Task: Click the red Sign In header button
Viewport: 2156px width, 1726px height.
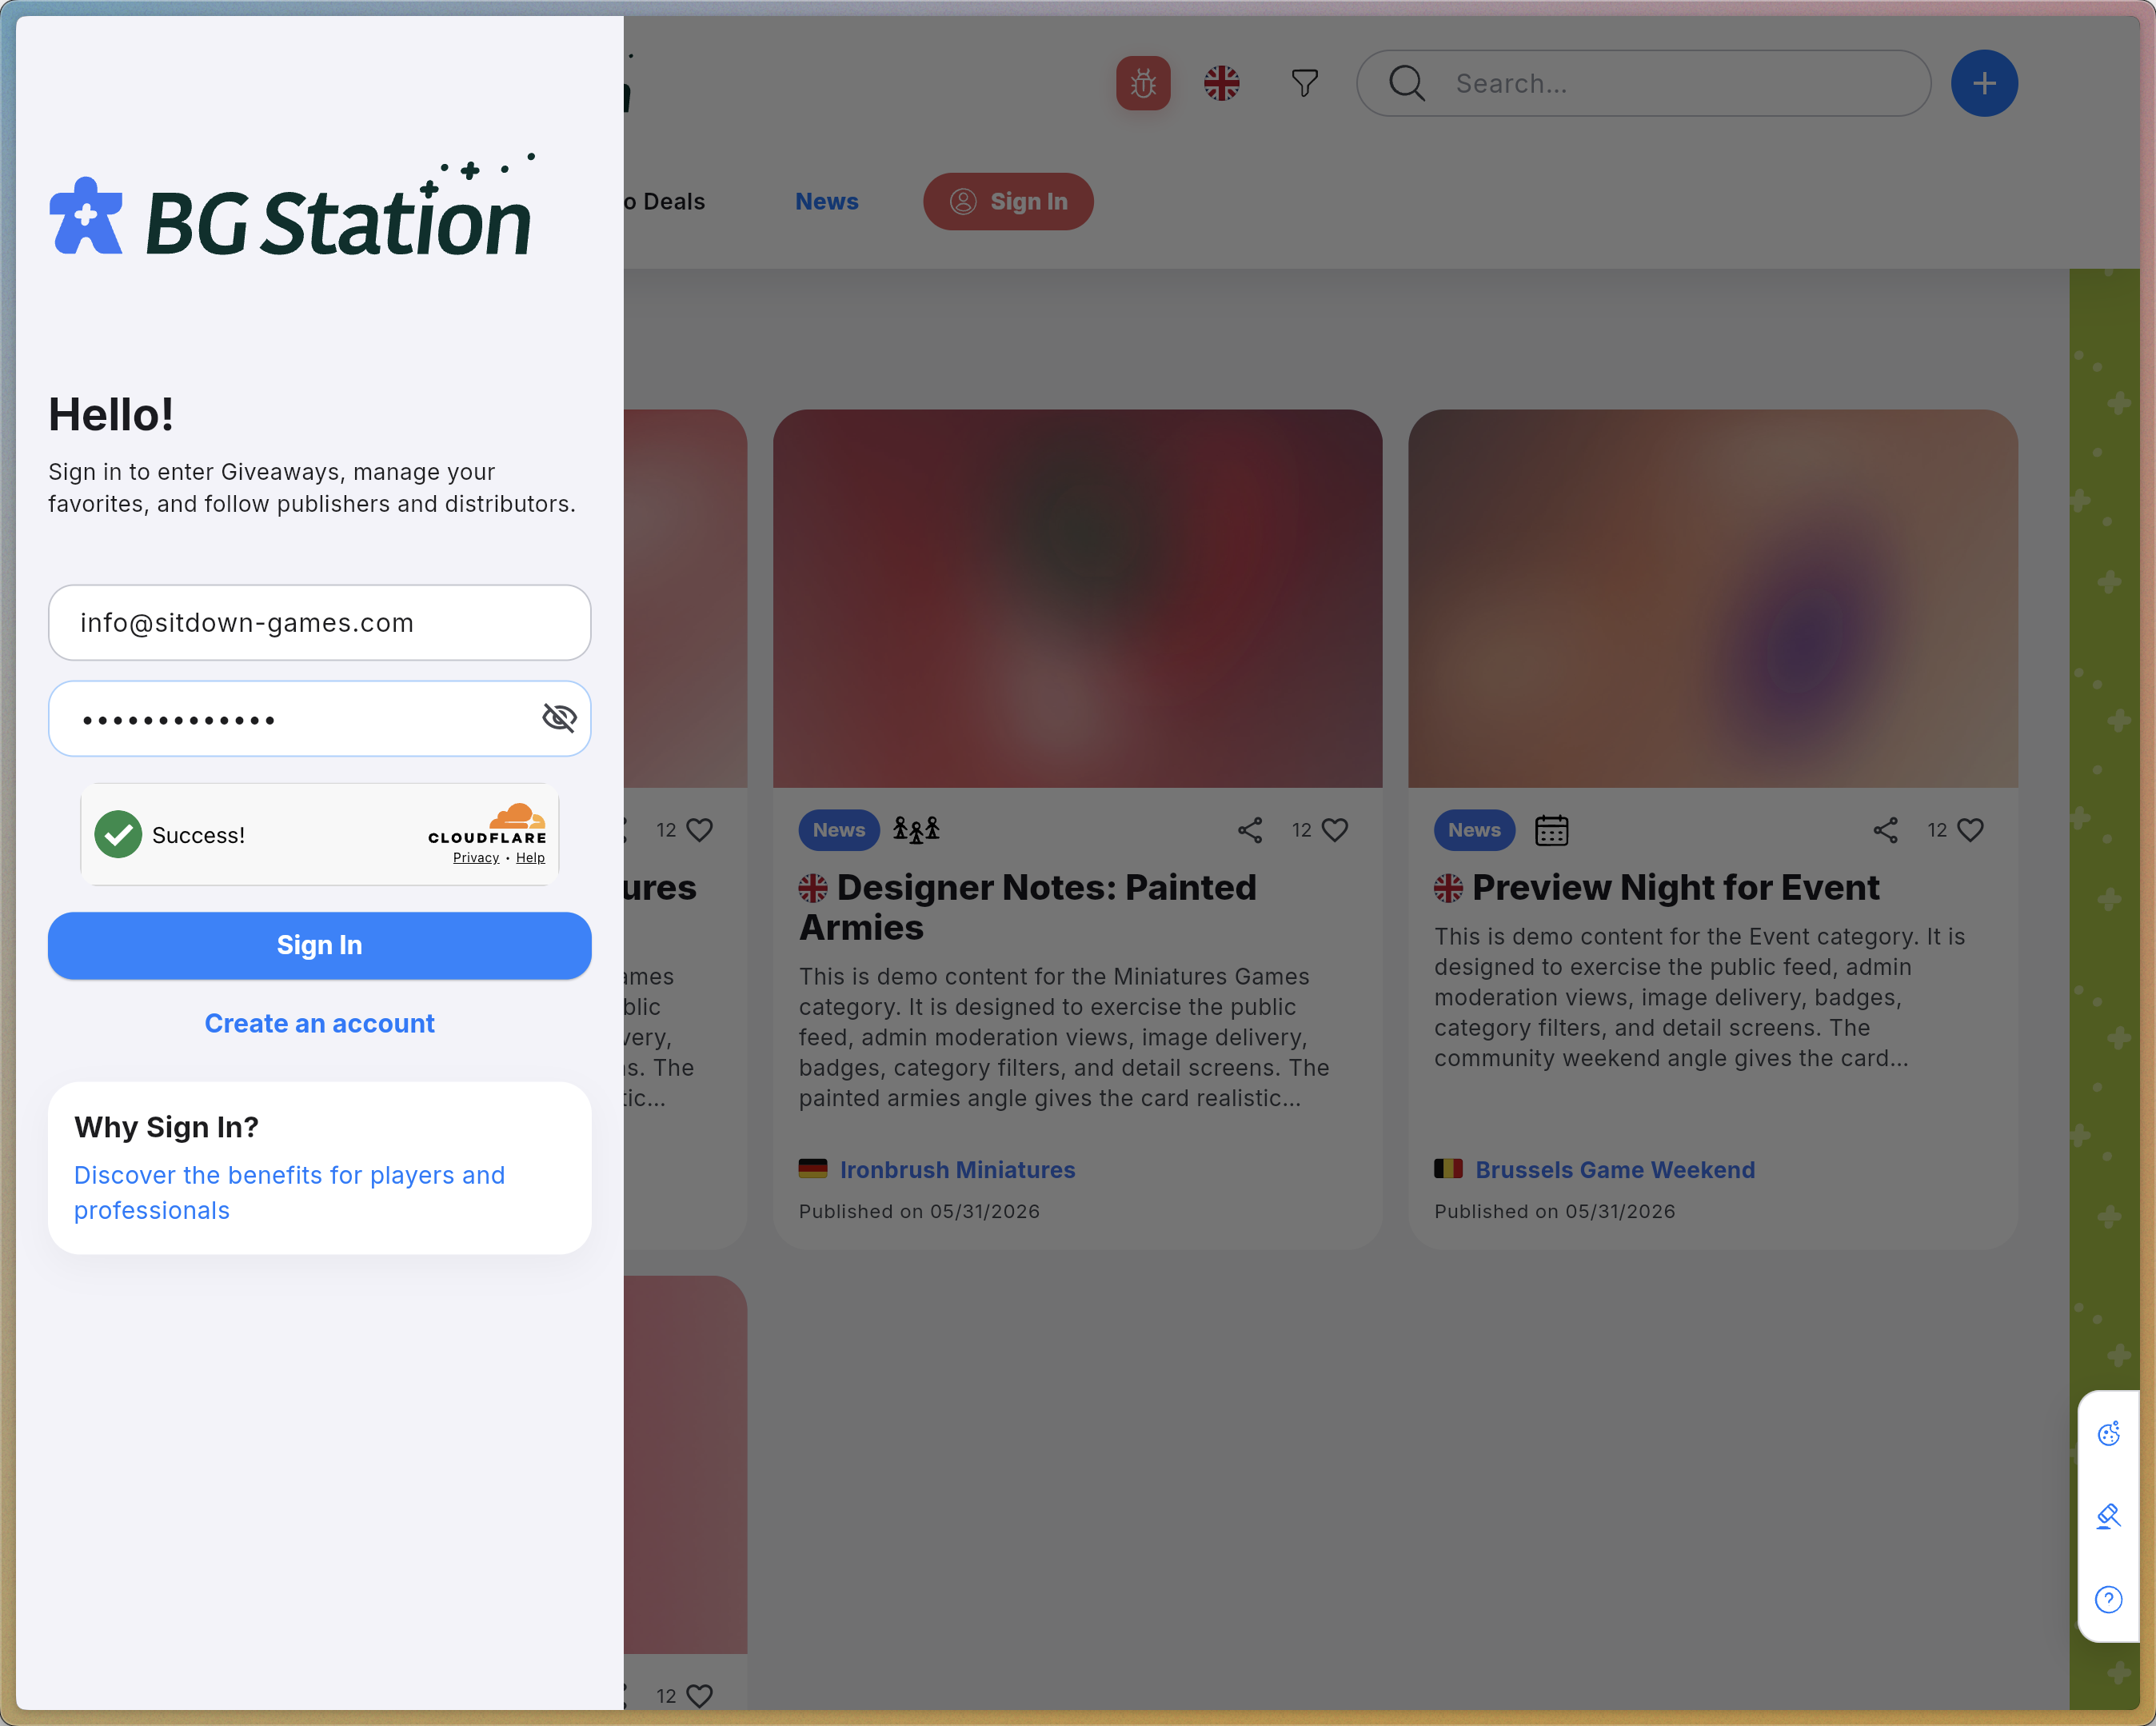Action: [x=1008, y=202]
